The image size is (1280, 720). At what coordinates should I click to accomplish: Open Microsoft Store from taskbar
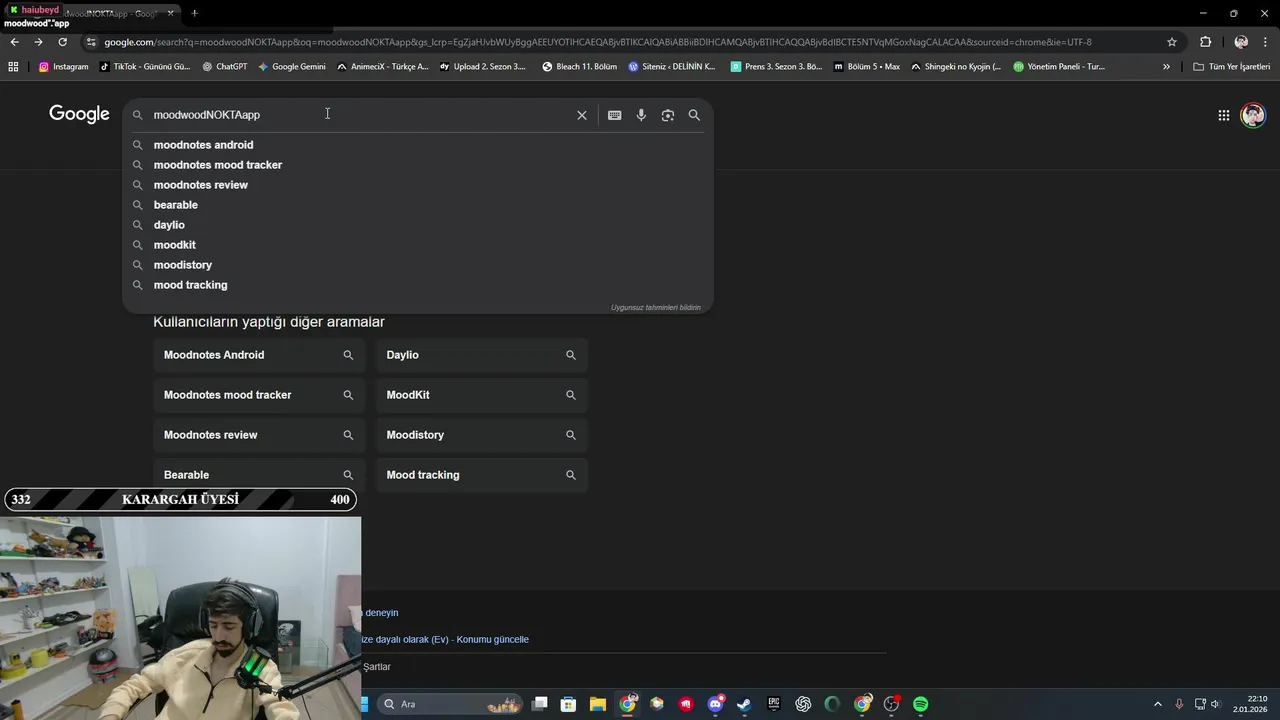tap(568, 704)
